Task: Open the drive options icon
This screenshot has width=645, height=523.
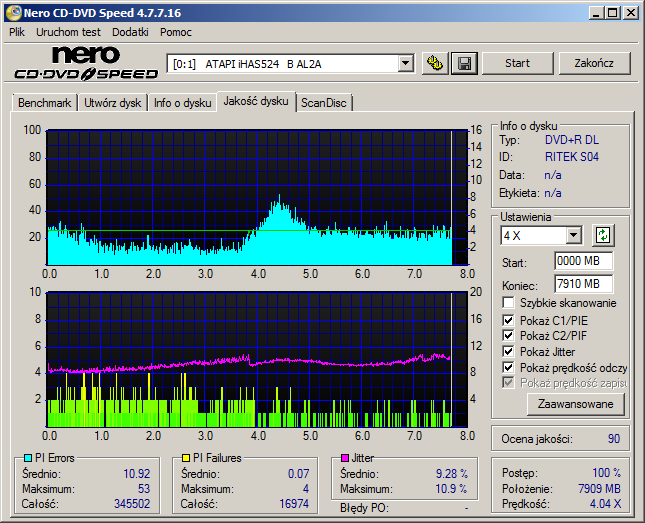Action: (435, 63)
